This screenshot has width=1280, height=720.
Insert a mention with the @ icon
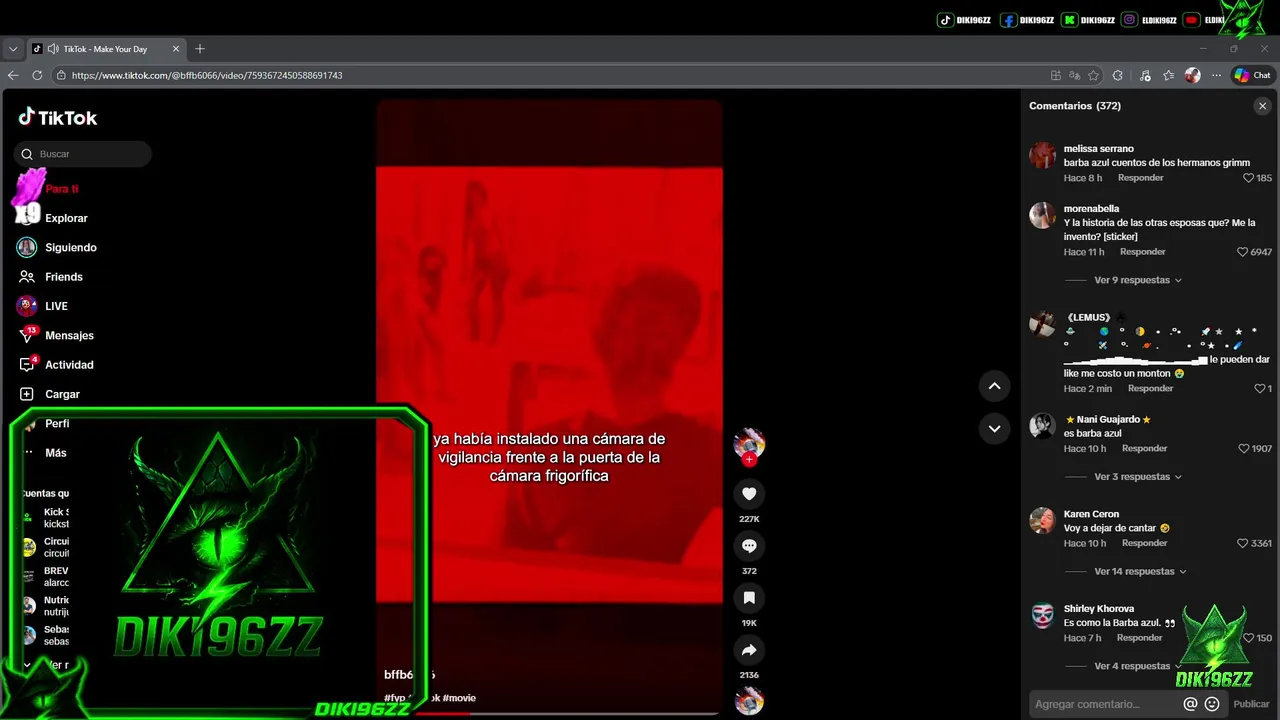pos(1190,704)
